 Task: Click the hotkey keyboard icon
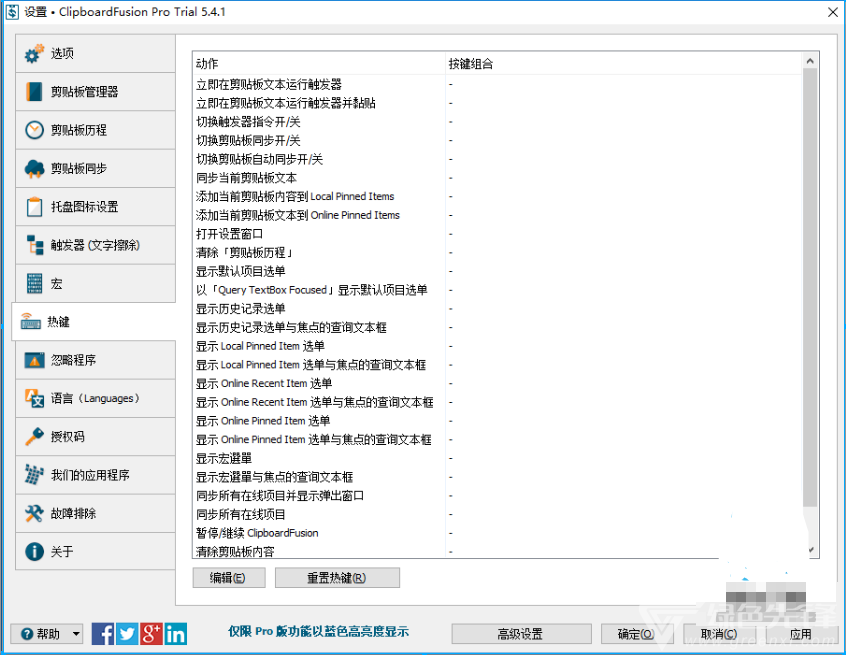point(30,322)
